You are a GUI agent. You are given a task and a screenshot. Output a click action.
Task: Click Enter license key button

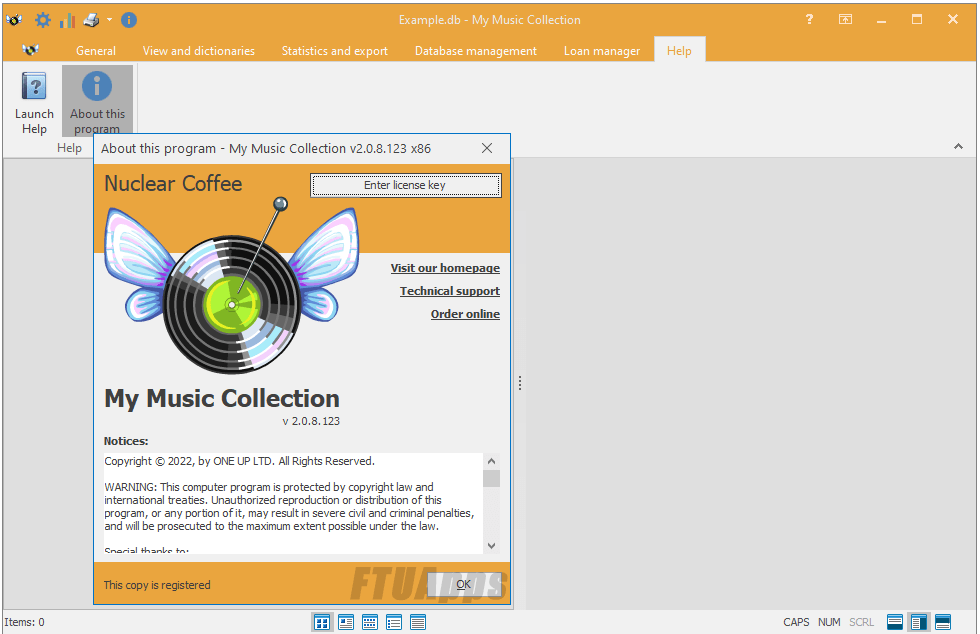[406, 185]
